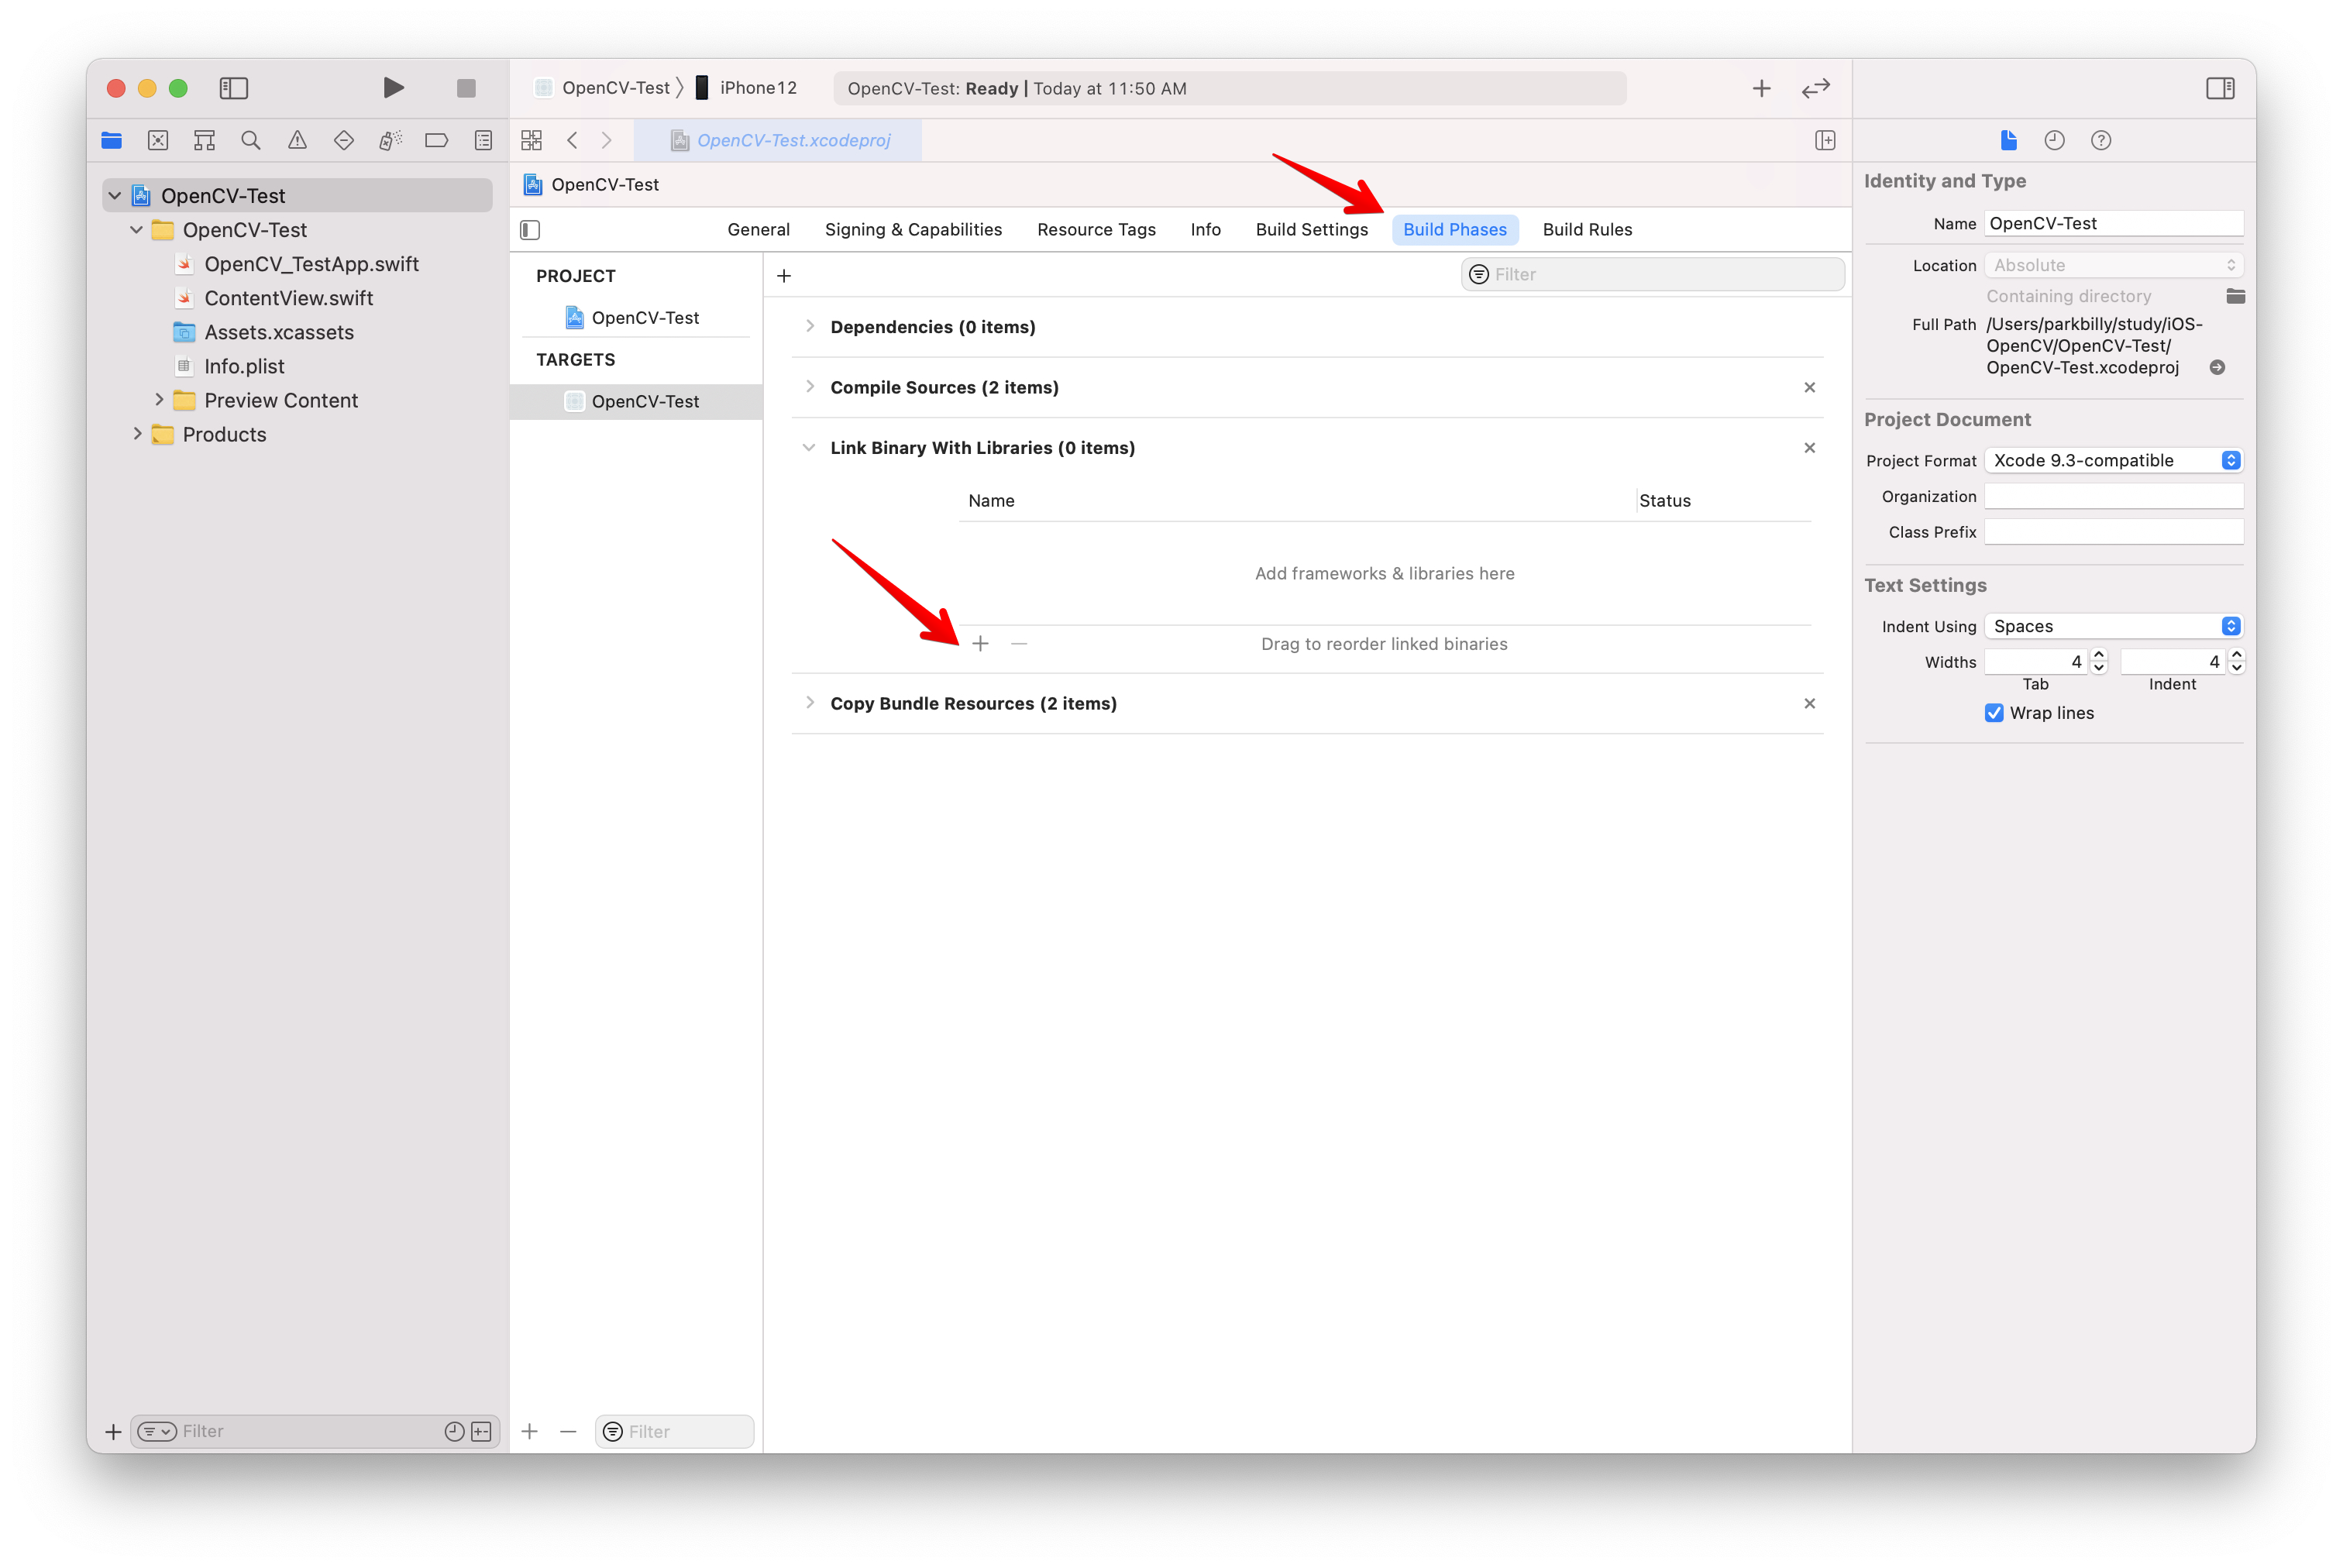The height and width of the screenshot is (1568, 2343).
Task: Open the Issue navigator warning icon
Action: tap(297, 140)
